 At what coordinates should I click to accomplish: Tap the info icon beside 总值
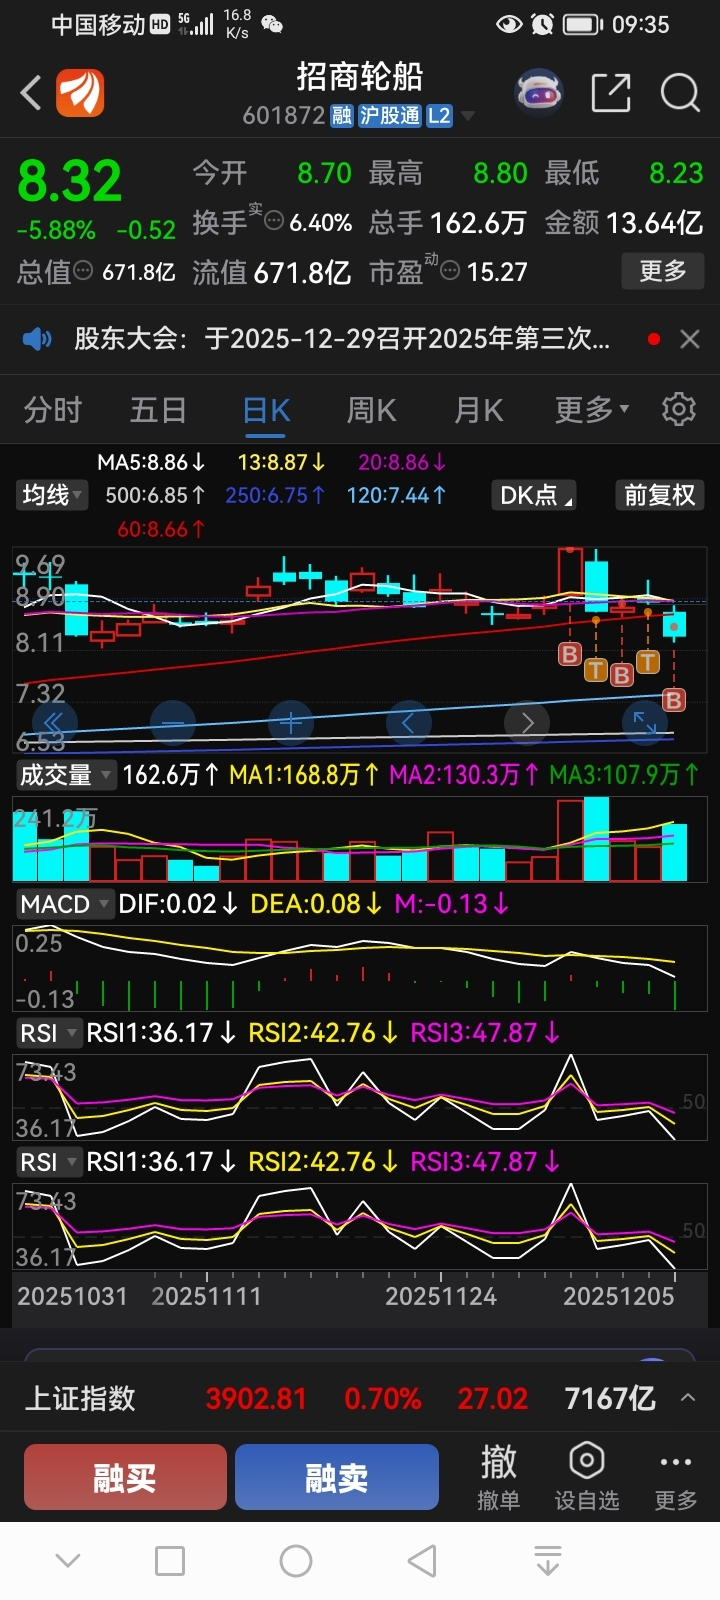click(84, 271)
